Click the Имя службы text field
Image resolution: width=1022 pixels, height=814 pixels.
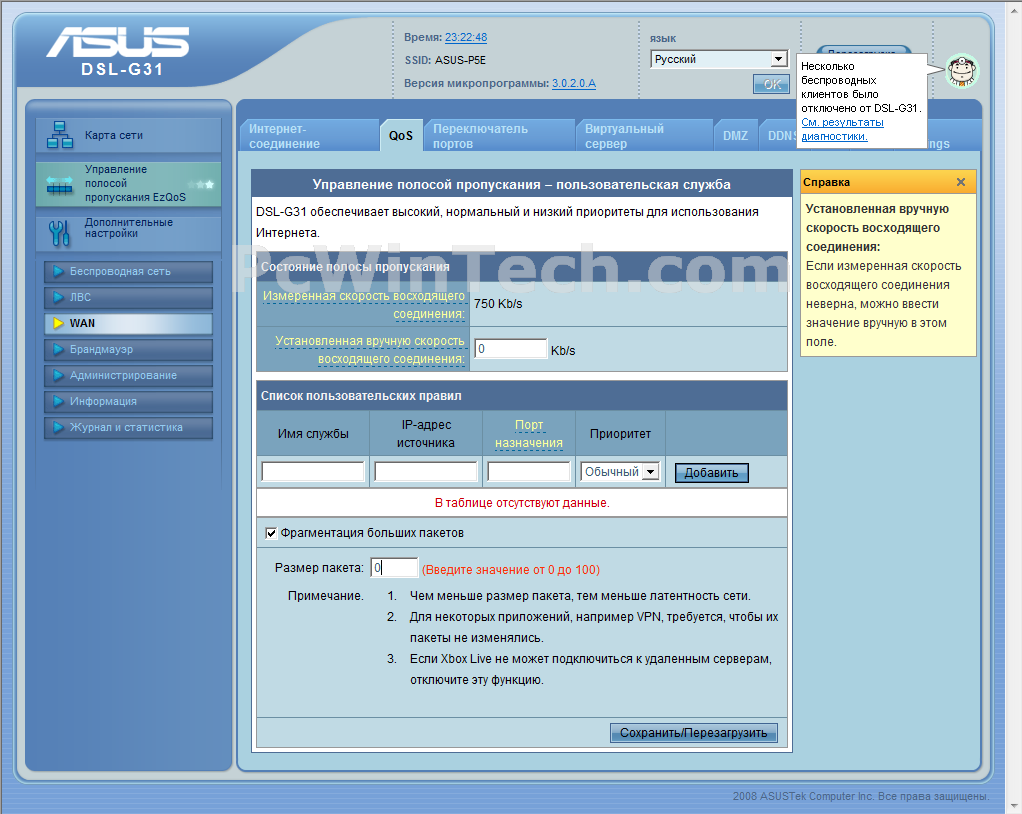point(312,471)
